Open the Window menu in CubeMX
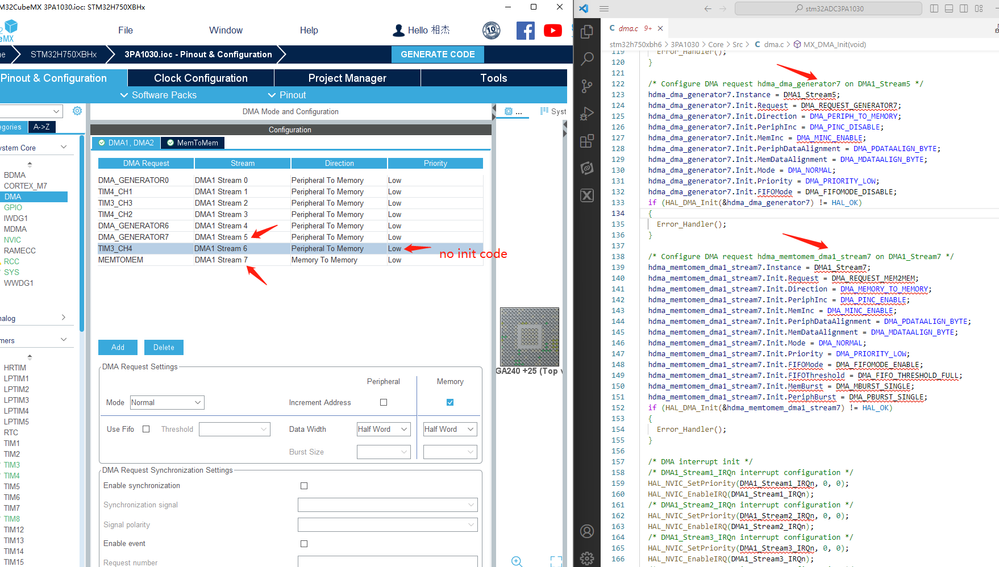This screenshot has height=567, width=999. (226, 30)
